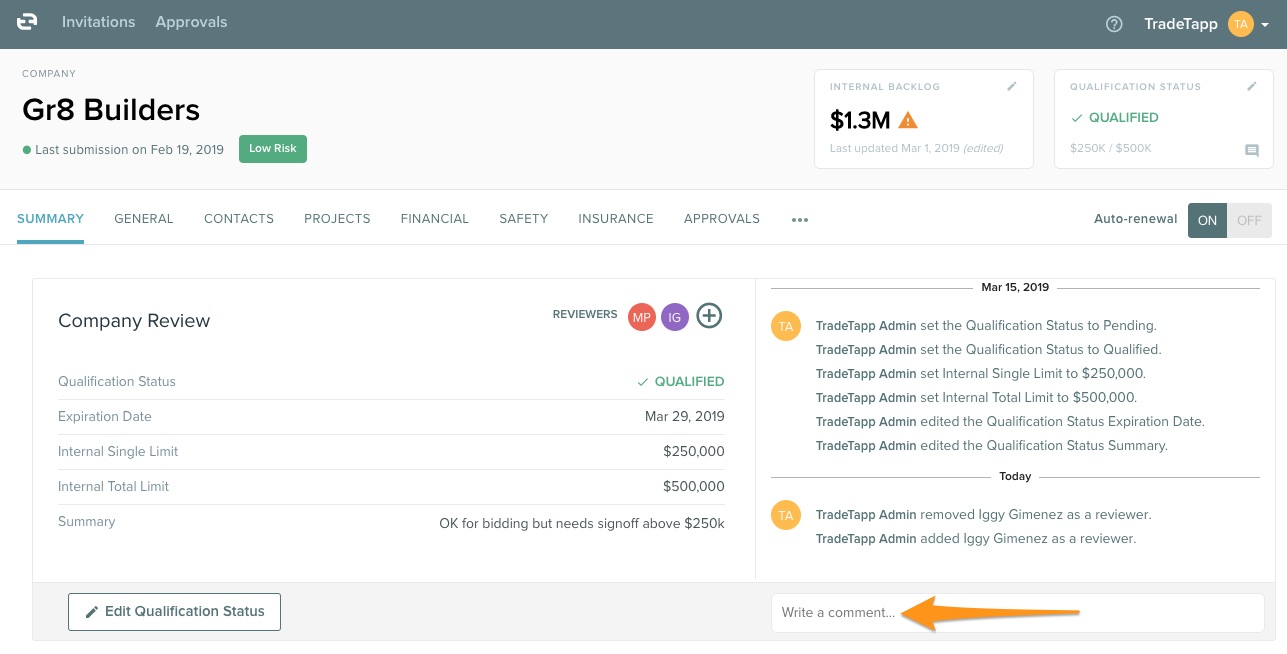
Task: Click the pencil icon on Internal Backlog
Action: point(1011,87)
